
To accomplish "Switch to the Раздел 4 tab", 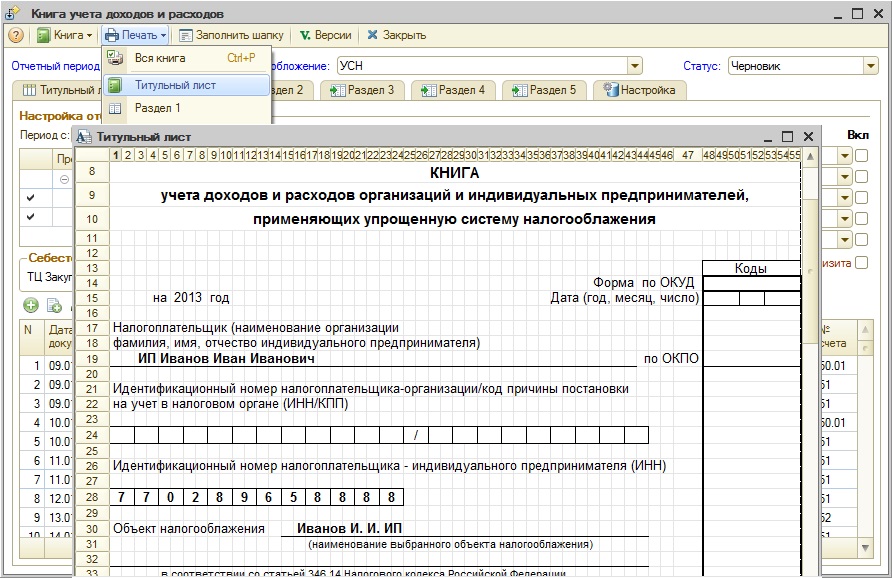I will click(453, 90).
